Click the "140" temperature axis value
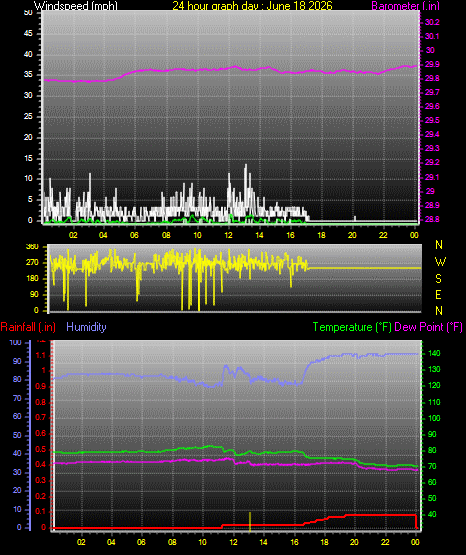The image size is (466, 555). click(x=434, y=353)
